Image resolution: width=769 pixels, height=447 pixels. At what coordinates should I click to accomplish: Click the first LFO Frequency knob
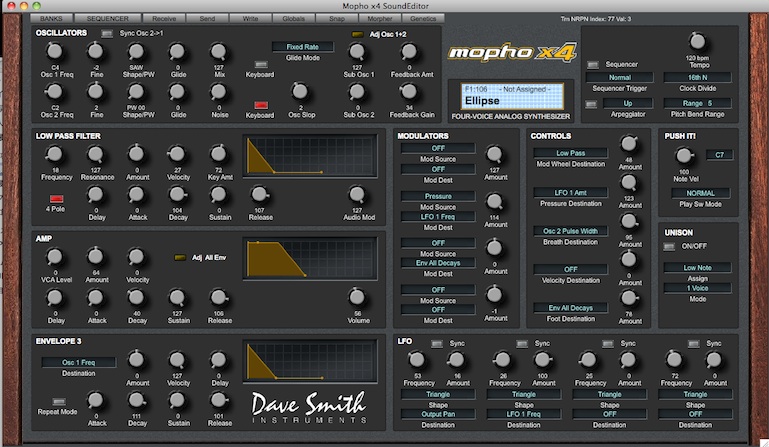(x=417, y=360)
